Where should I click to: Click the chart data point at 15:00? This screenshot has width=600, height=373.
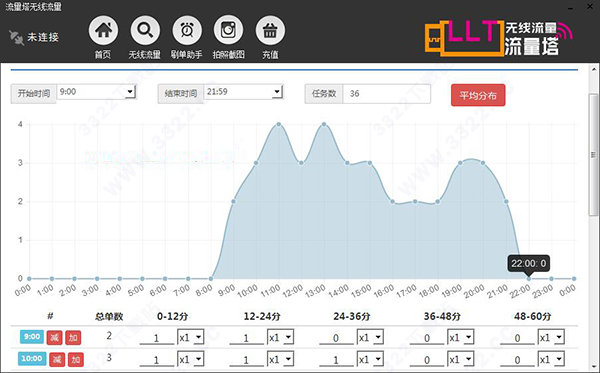(370, 163)
